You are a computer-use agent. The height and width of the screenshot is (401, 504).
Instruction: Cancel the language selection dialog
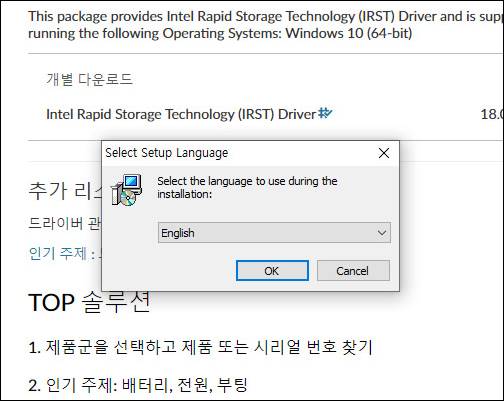click(x=353, y=270)
